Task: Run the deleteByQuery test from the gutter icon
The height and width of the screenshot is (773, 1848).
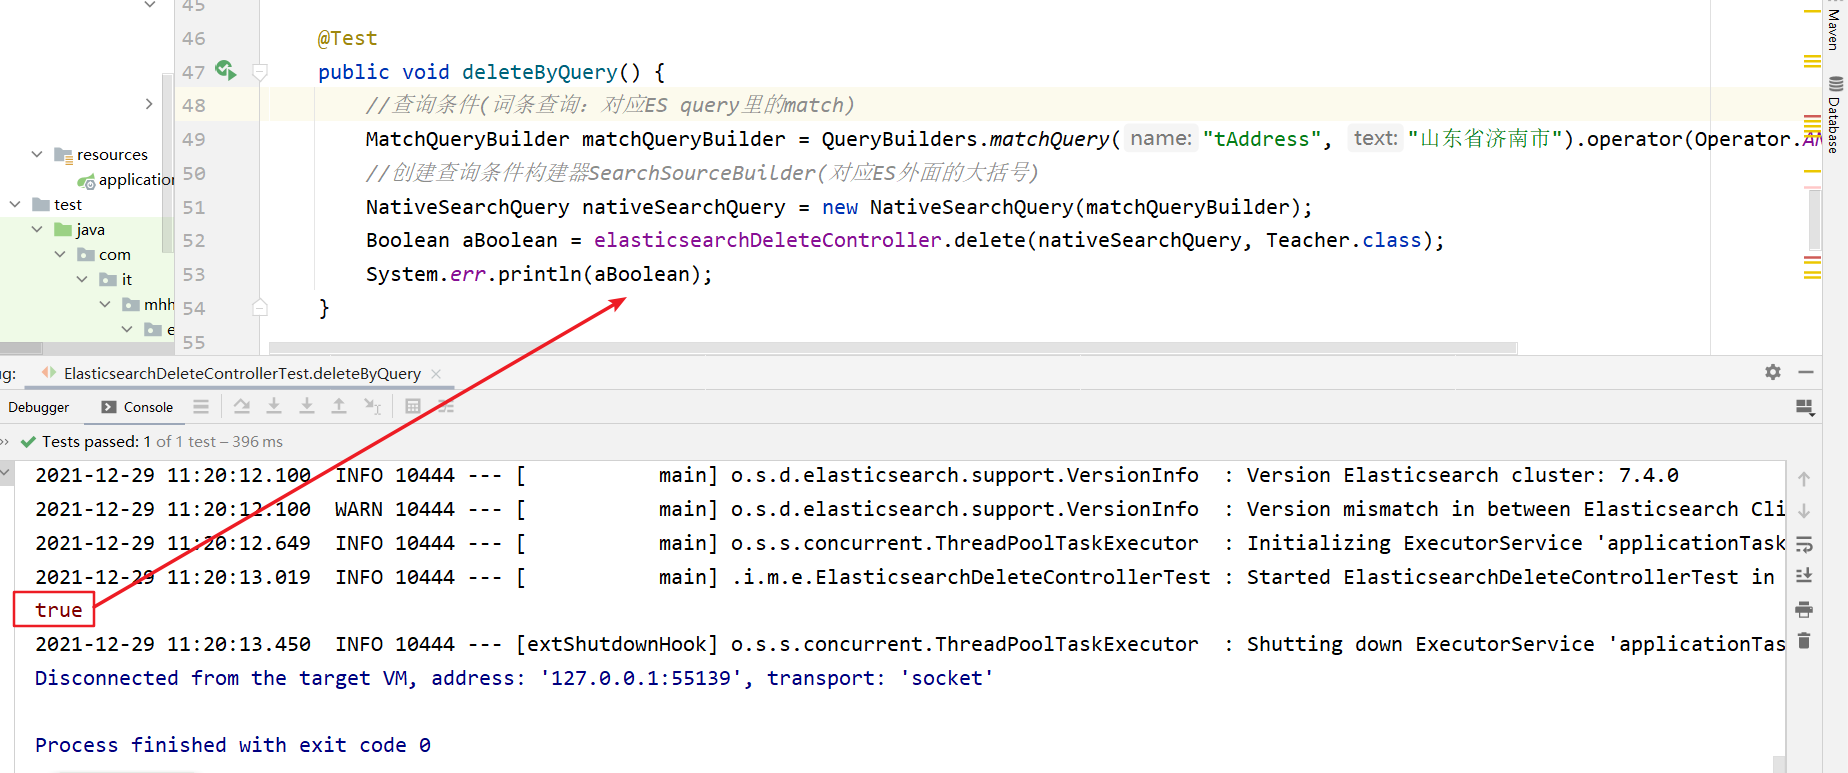Action: click(x=225, y=70)
